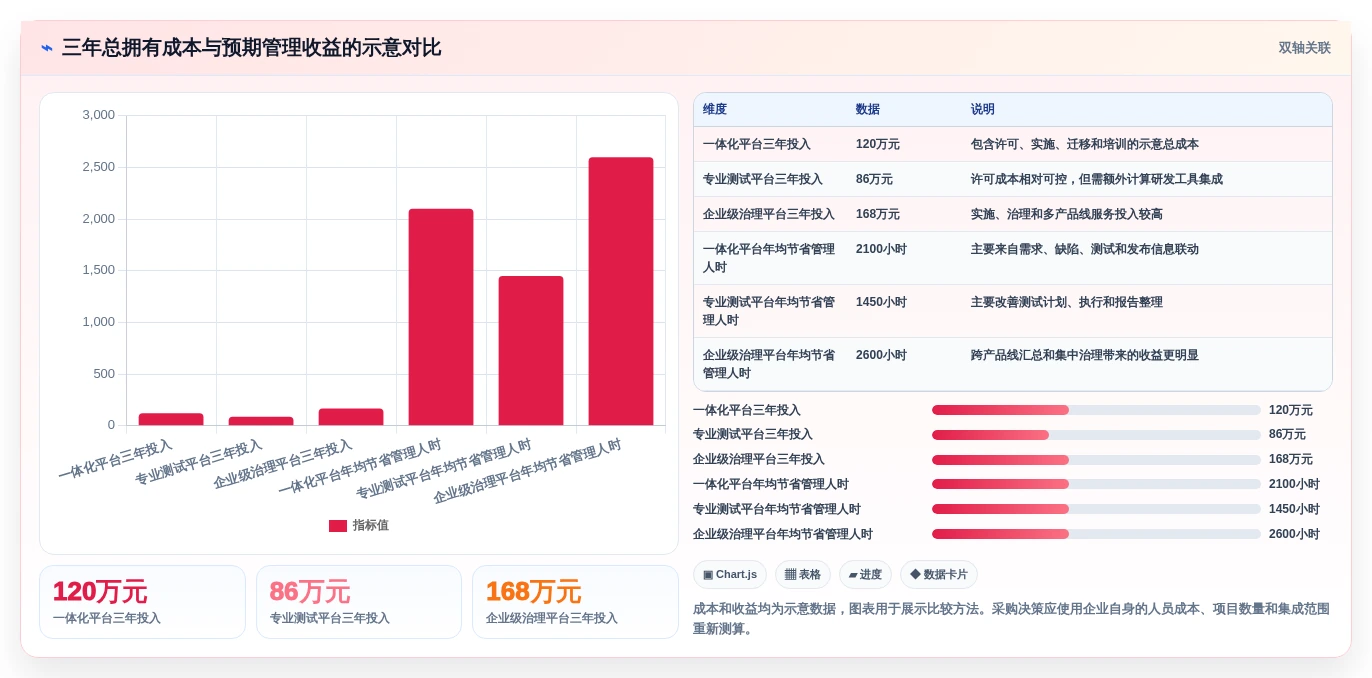1372x678 pixels.
Task: Toggle the 指标值 legend swatch in chart
Action: click(338, 526)
